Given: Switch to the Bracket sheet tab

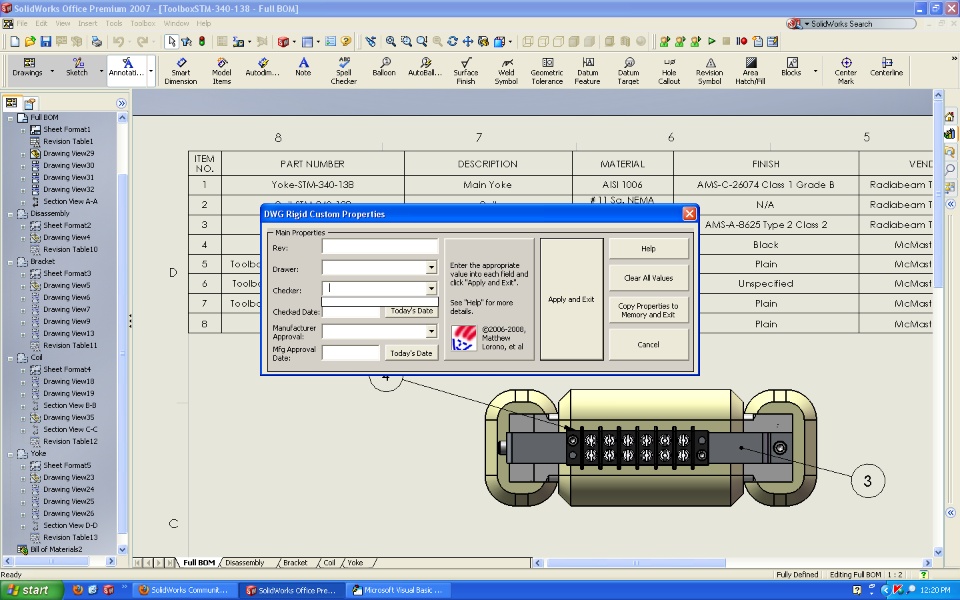Looking at the screenshot, I should [295, 563].
